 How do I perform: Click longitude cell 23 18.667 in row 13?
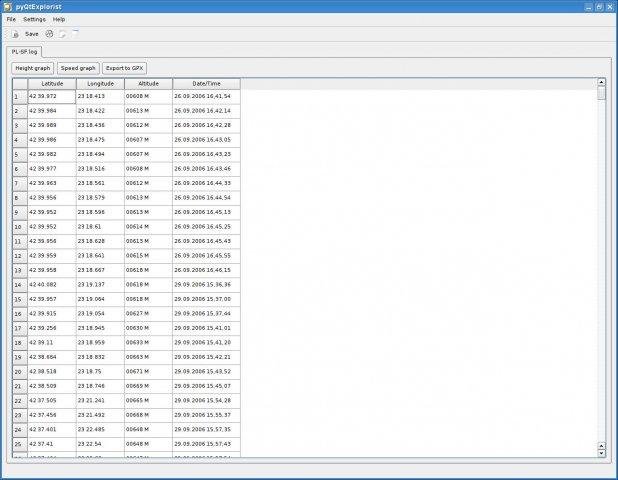101,270
